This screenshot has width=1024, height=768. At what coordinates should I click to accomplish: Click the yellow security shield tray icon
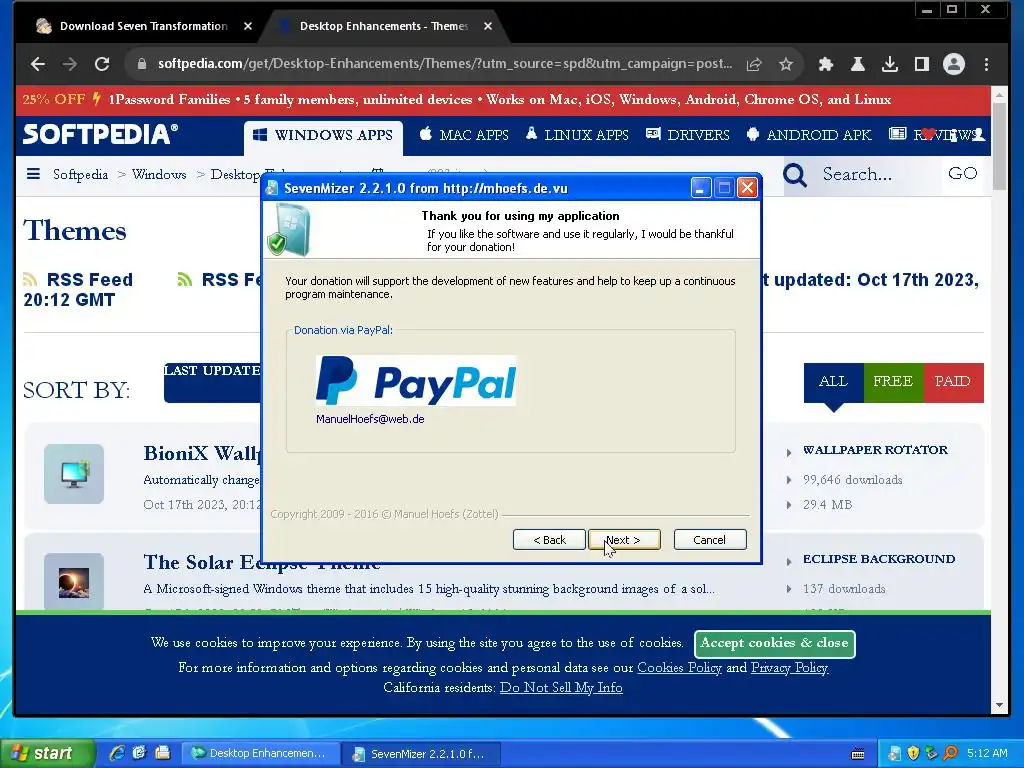(913, 754)
